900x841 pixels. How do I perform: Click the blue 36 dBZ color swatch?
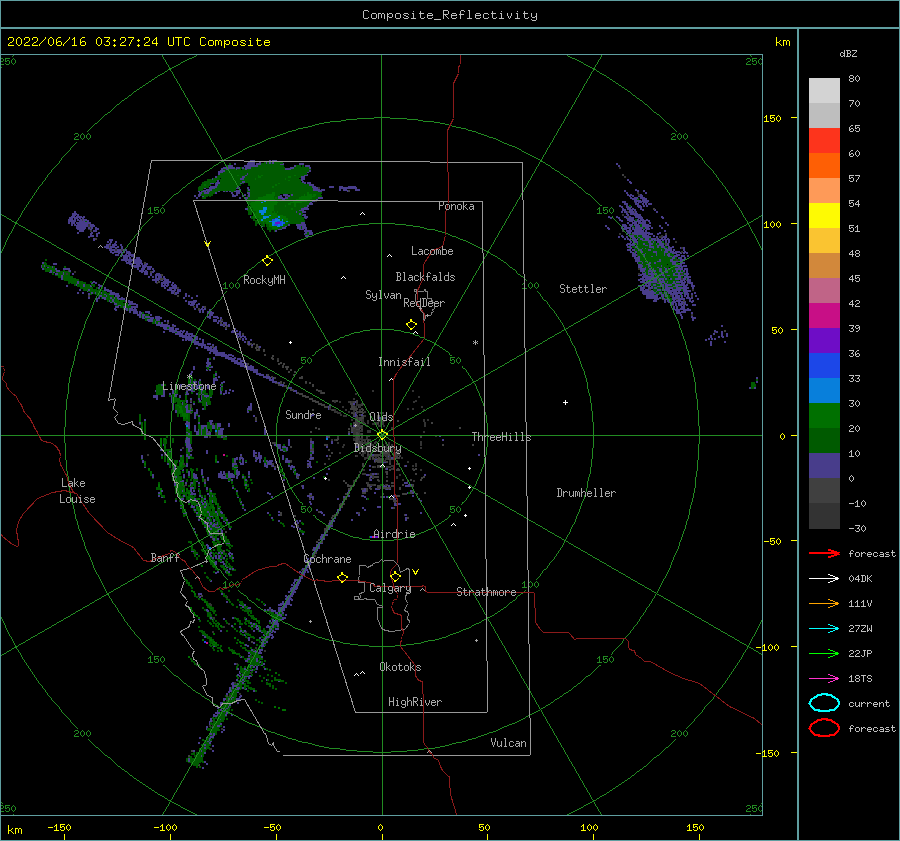pyautogui.click(x=824, y=366)
